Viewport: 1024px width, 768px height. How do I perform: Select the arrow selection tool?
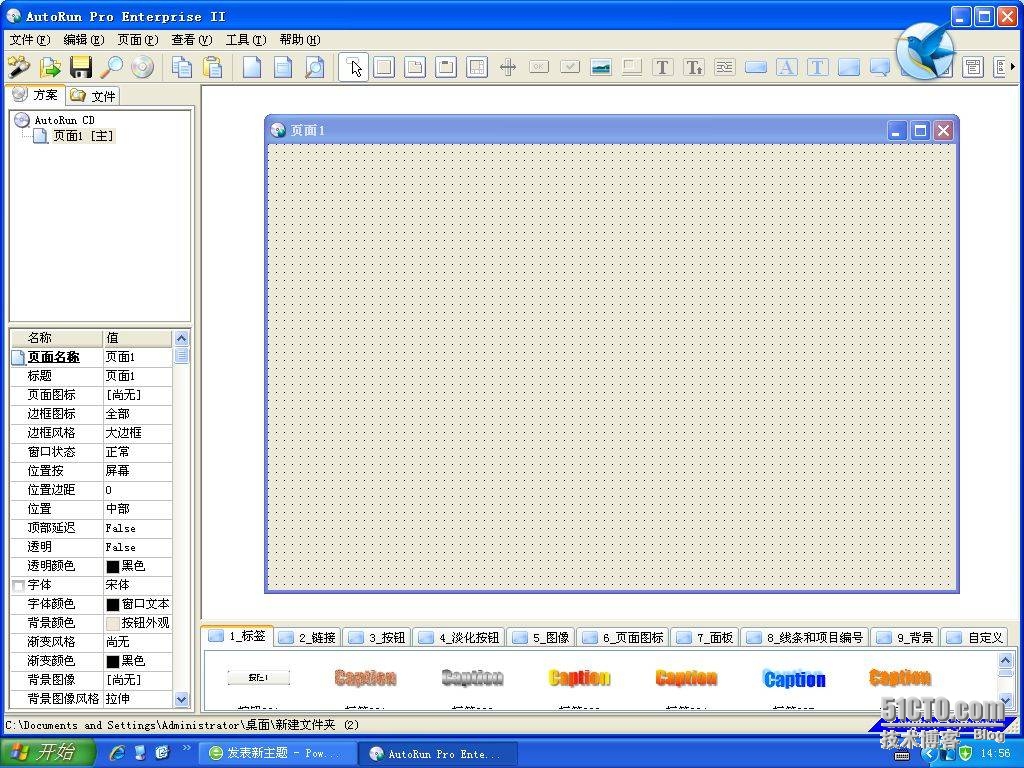click(x=353, y=67)
